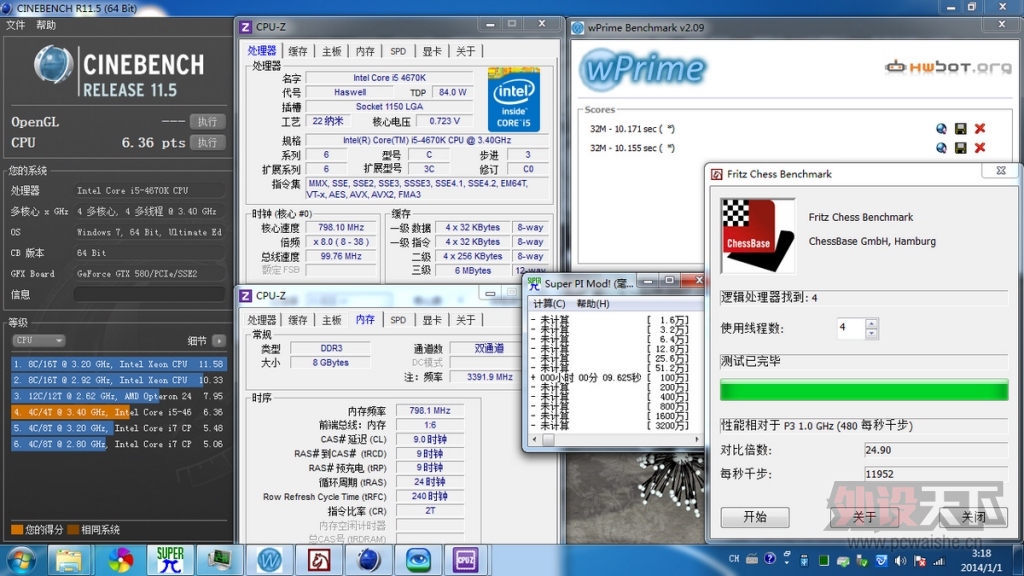
Task: Switch to Fritz Chess Benchmark taskbar icon
Action: point(319,560)
